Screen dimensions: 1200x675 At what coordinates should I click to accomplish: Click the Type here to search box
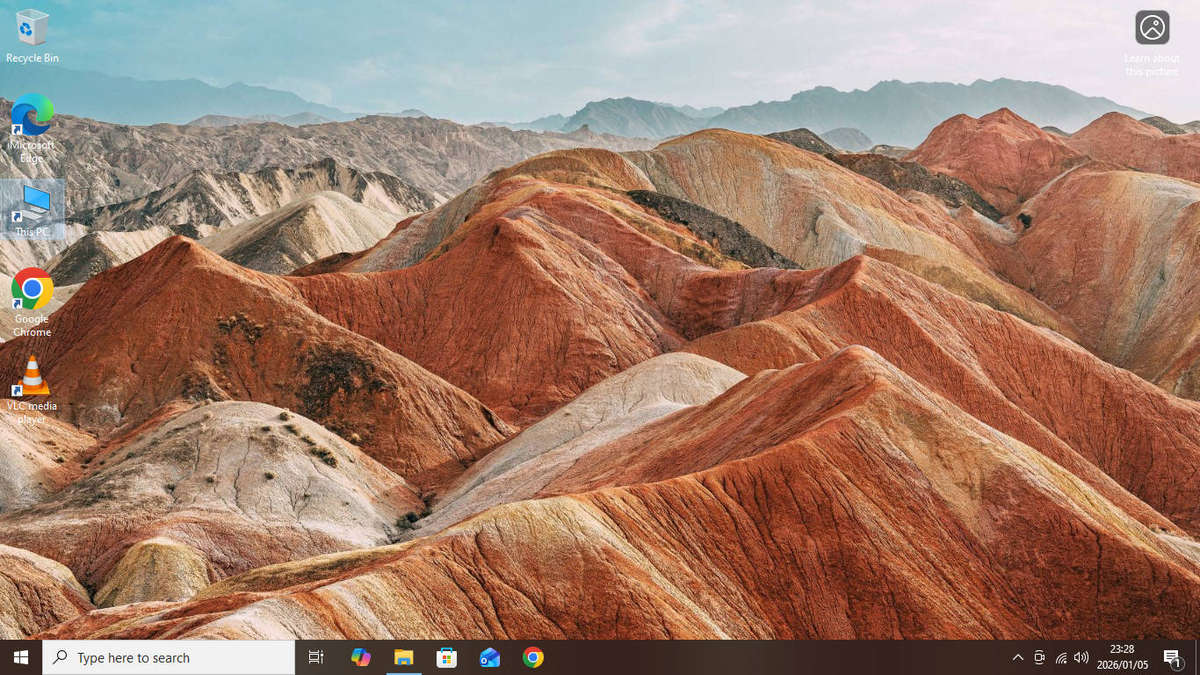170,657
